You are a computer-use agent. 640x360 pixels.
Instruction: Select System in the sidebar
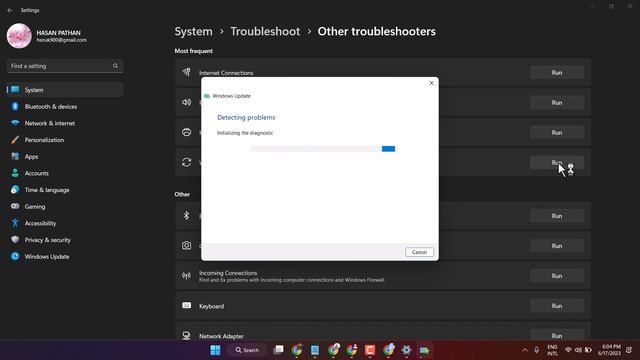coord(65,90)
